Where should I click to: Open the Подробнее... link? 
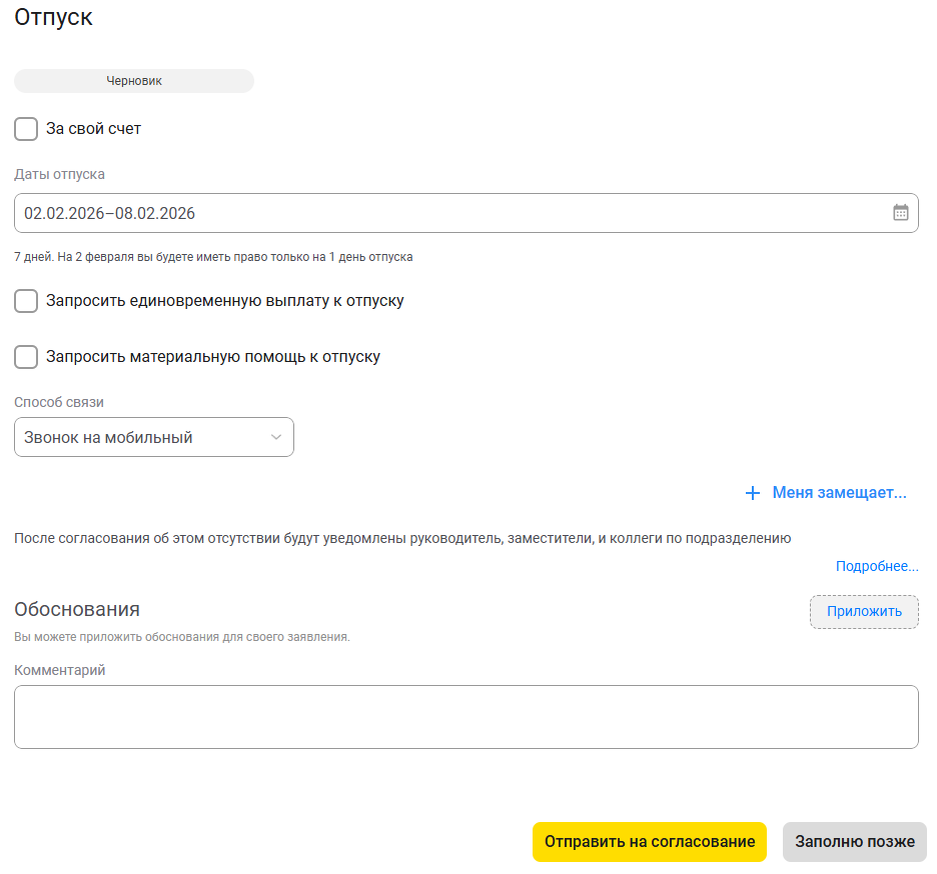tap(877, 566)
